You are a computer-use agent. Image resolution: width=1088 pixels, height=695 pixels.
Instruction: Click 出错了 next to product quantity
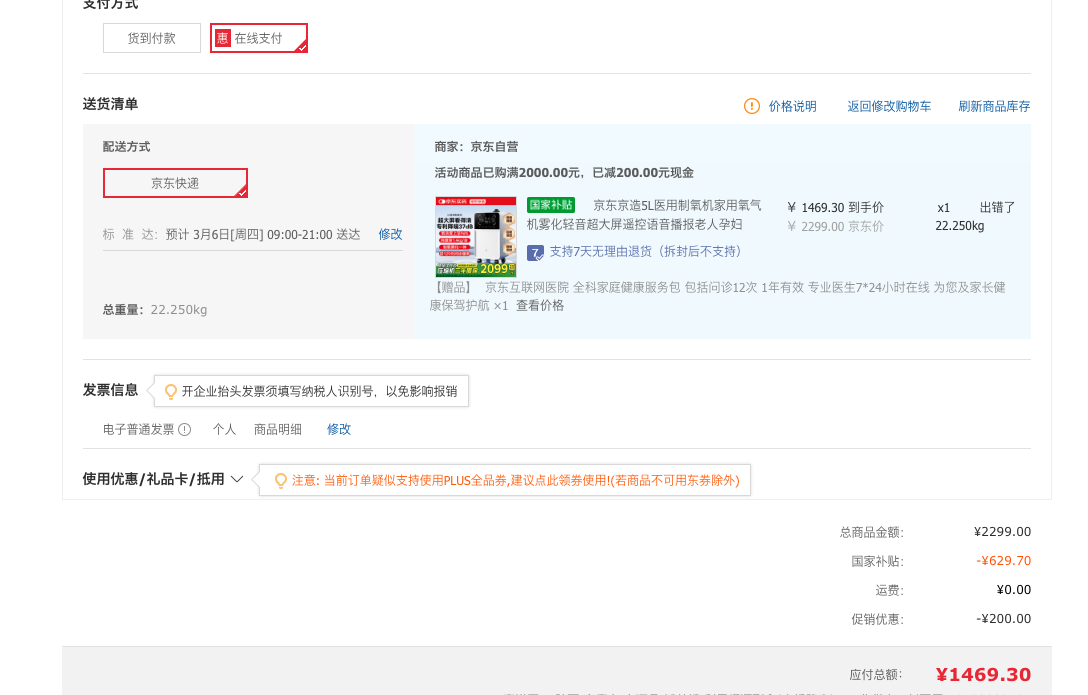coord(997,207)
